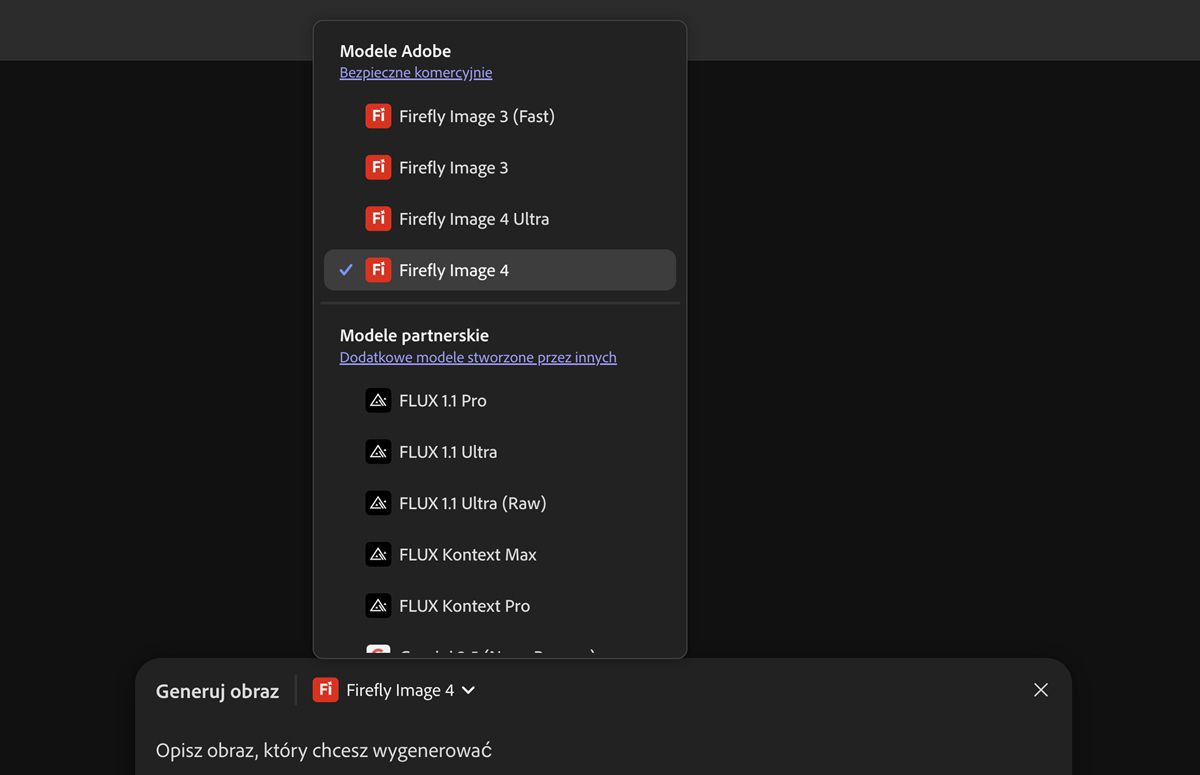This screenshot has height=775, width=1200.
Task: Click the Fi icon beside Firefly Image 4 Ultra
Action: pyautogui.click(x=378, y=218)
